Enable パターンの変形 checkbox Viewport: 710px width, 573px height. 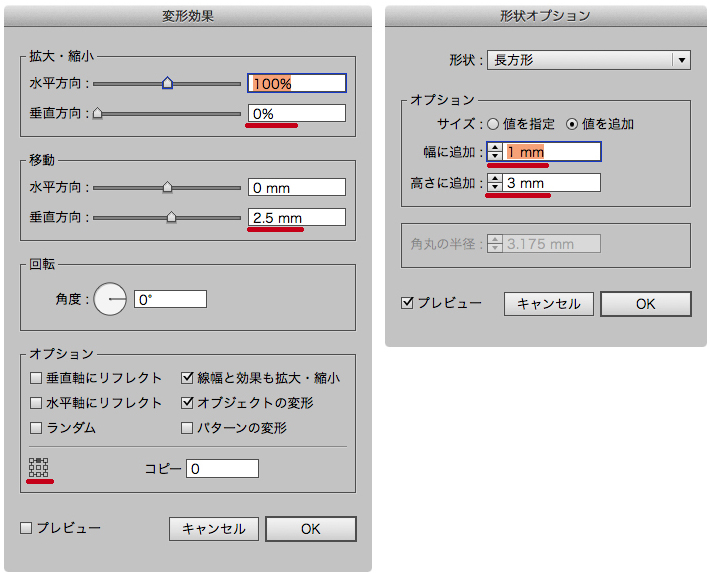tap(187, 428)
